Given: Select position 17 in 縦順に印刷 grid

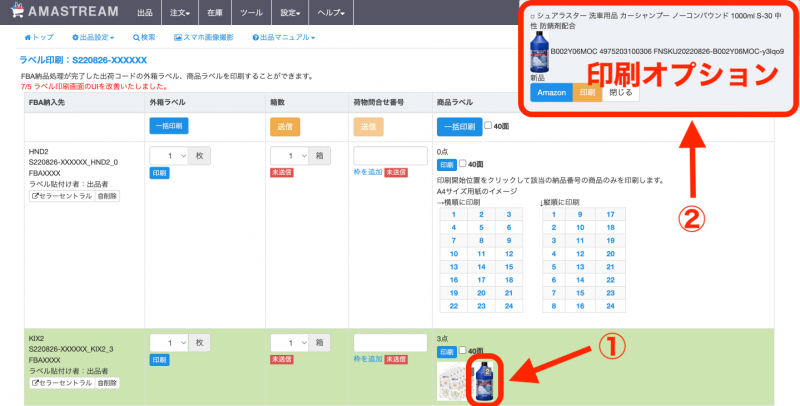Looking at the screenshot, I should coord(610,214).
